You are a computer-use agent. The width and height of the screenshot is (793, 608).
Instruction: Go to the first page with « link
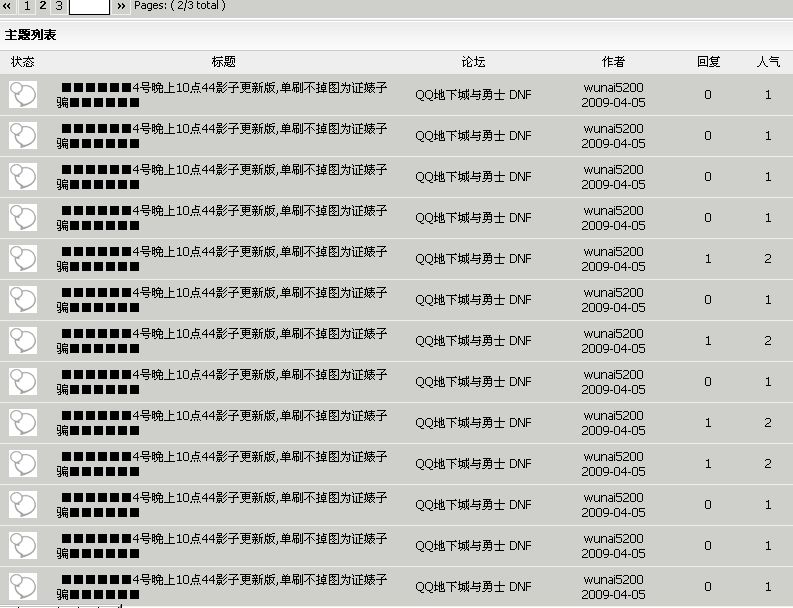click(x=7, y=6)
